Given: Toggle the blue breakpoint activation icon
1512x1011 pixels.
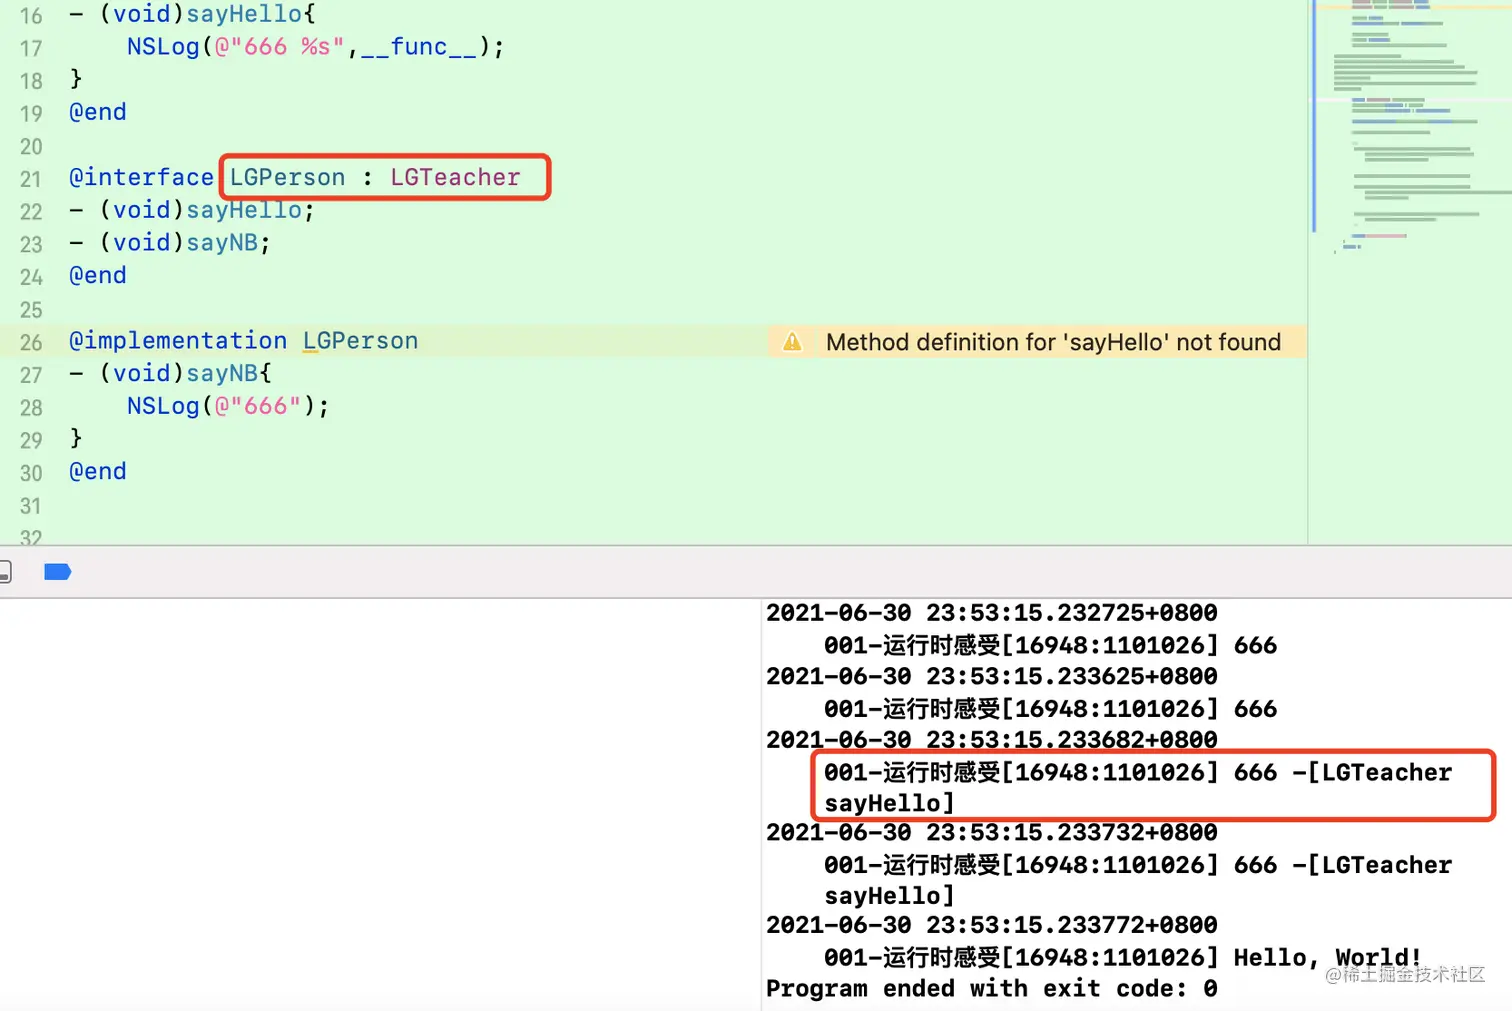Looking at the screenshot, I should click(58, 572).
